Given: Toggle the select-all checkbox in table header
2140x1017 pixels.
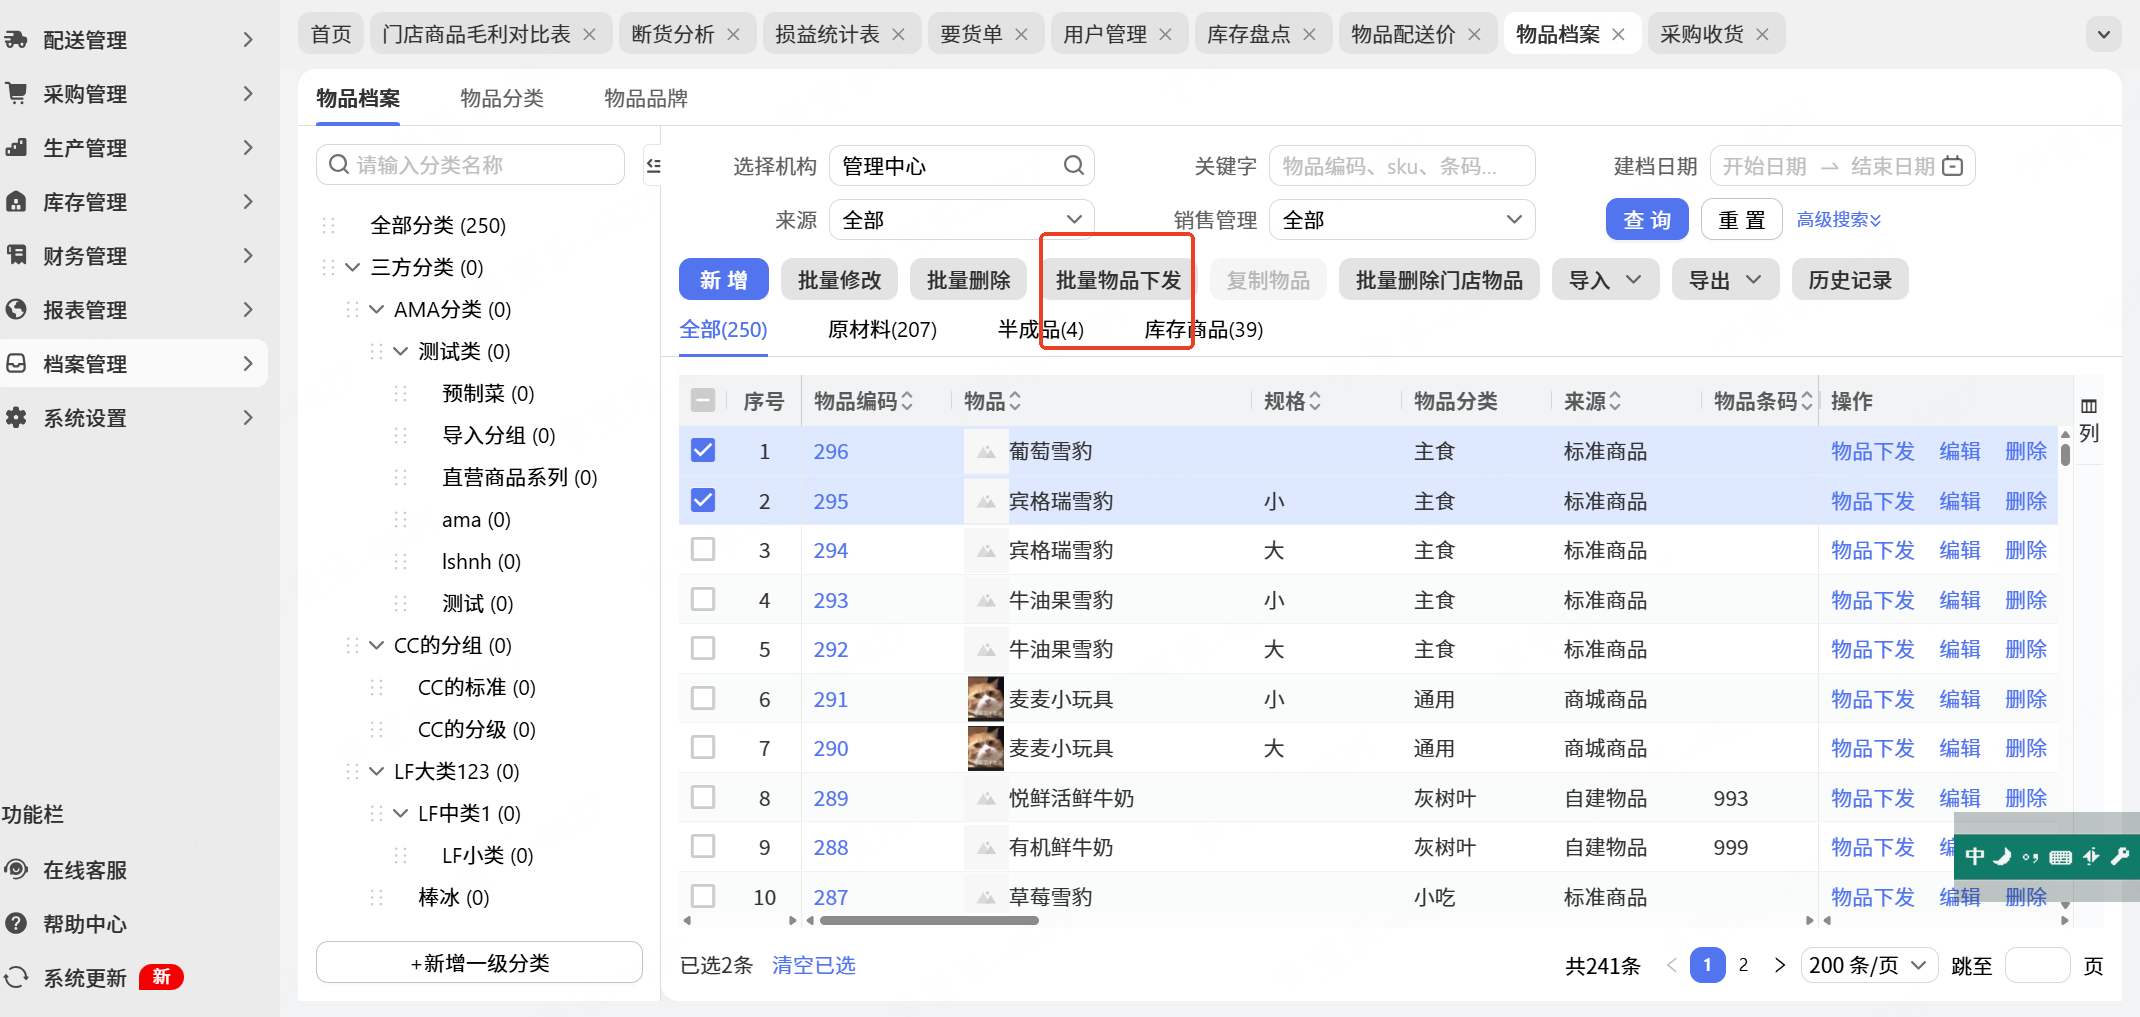Looking at the screenshot, I should 703,401.
